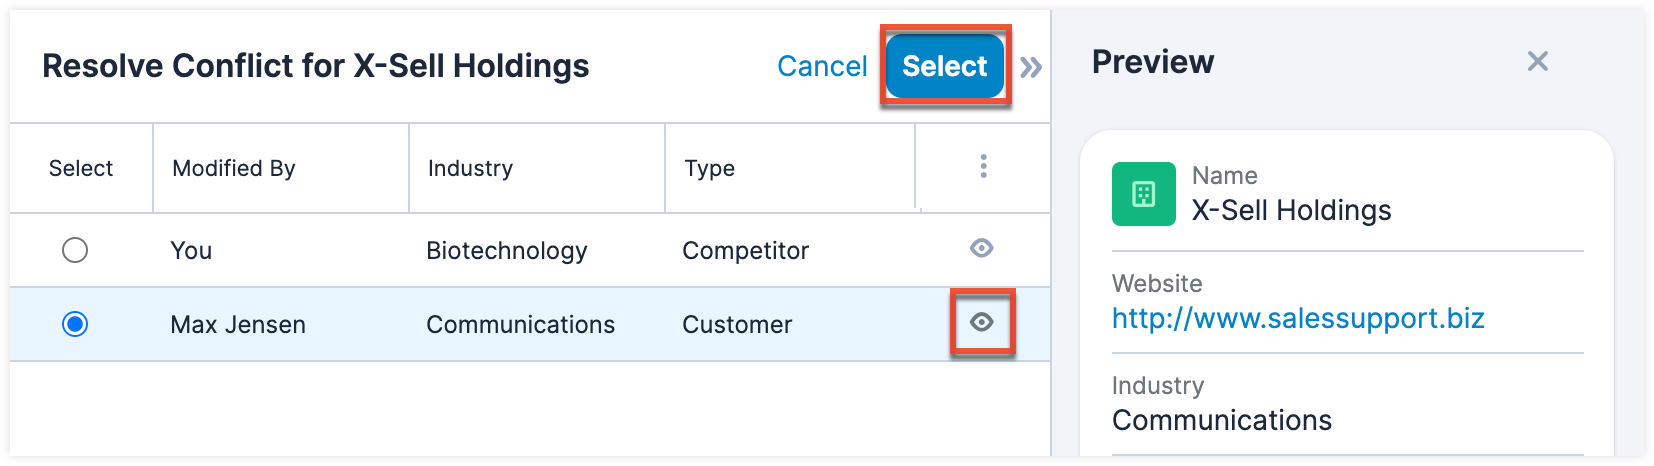Click the Type column header

709,168
